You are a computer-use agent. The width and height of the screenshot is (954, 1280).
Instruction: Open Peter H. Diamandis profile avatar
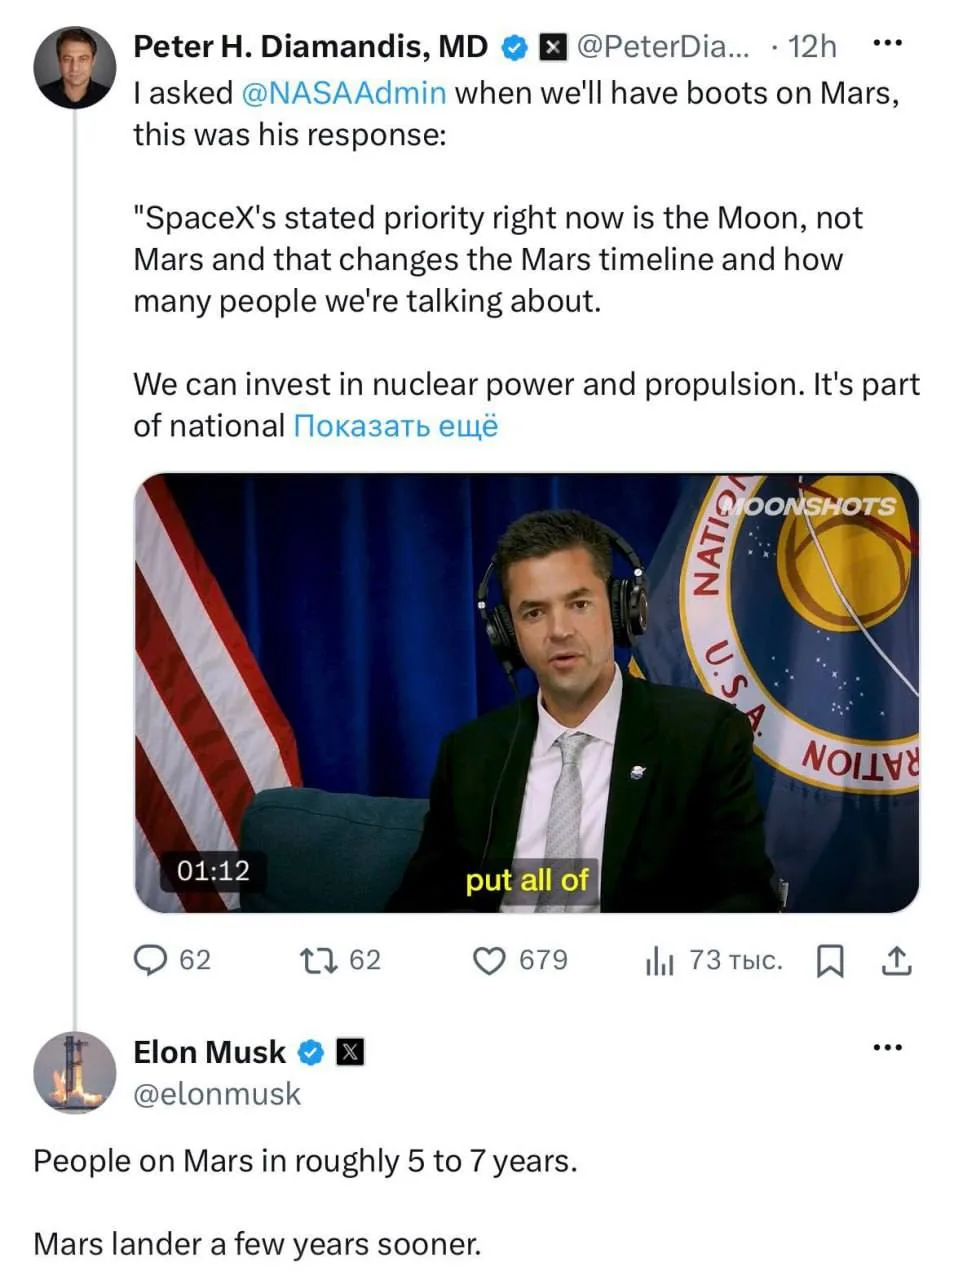(75, 66)
